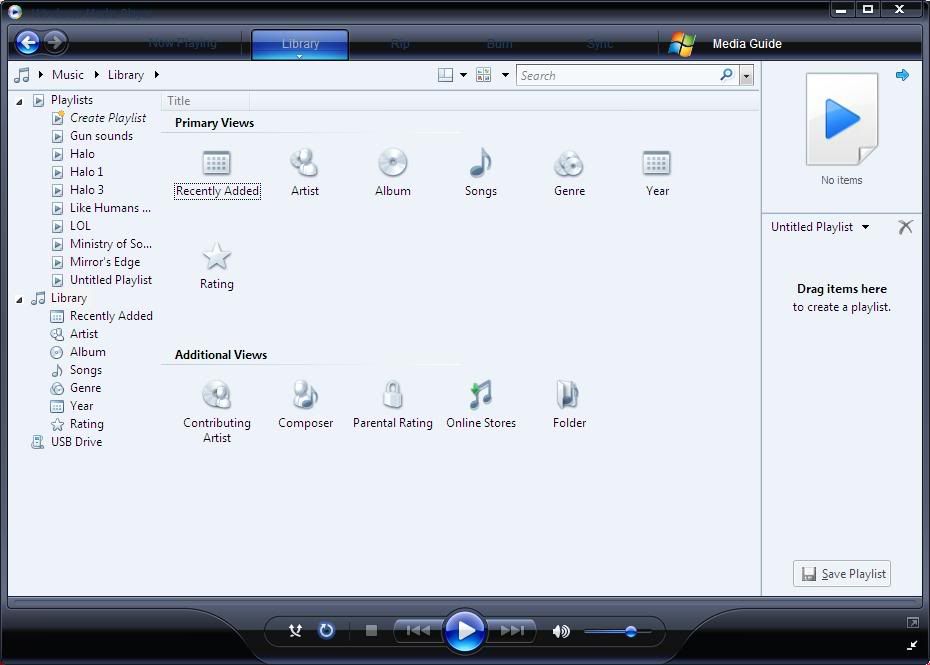Open the search options dropdown
The height and width of the screenshot is (665, 930).
[747, 76]
